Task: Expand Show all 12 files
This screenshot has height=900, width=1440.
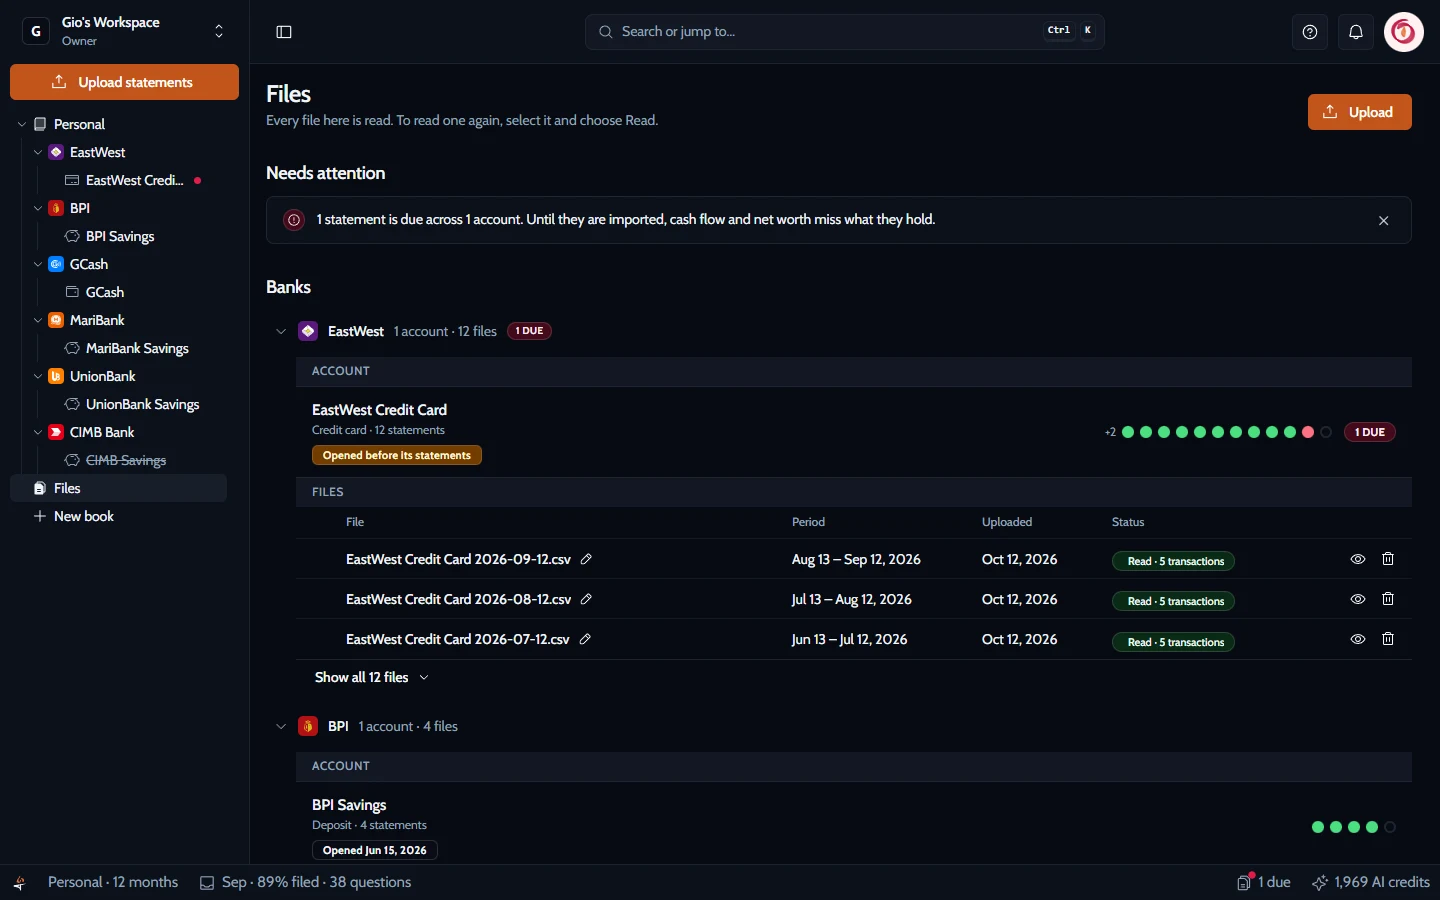Action: pos(372,677)
